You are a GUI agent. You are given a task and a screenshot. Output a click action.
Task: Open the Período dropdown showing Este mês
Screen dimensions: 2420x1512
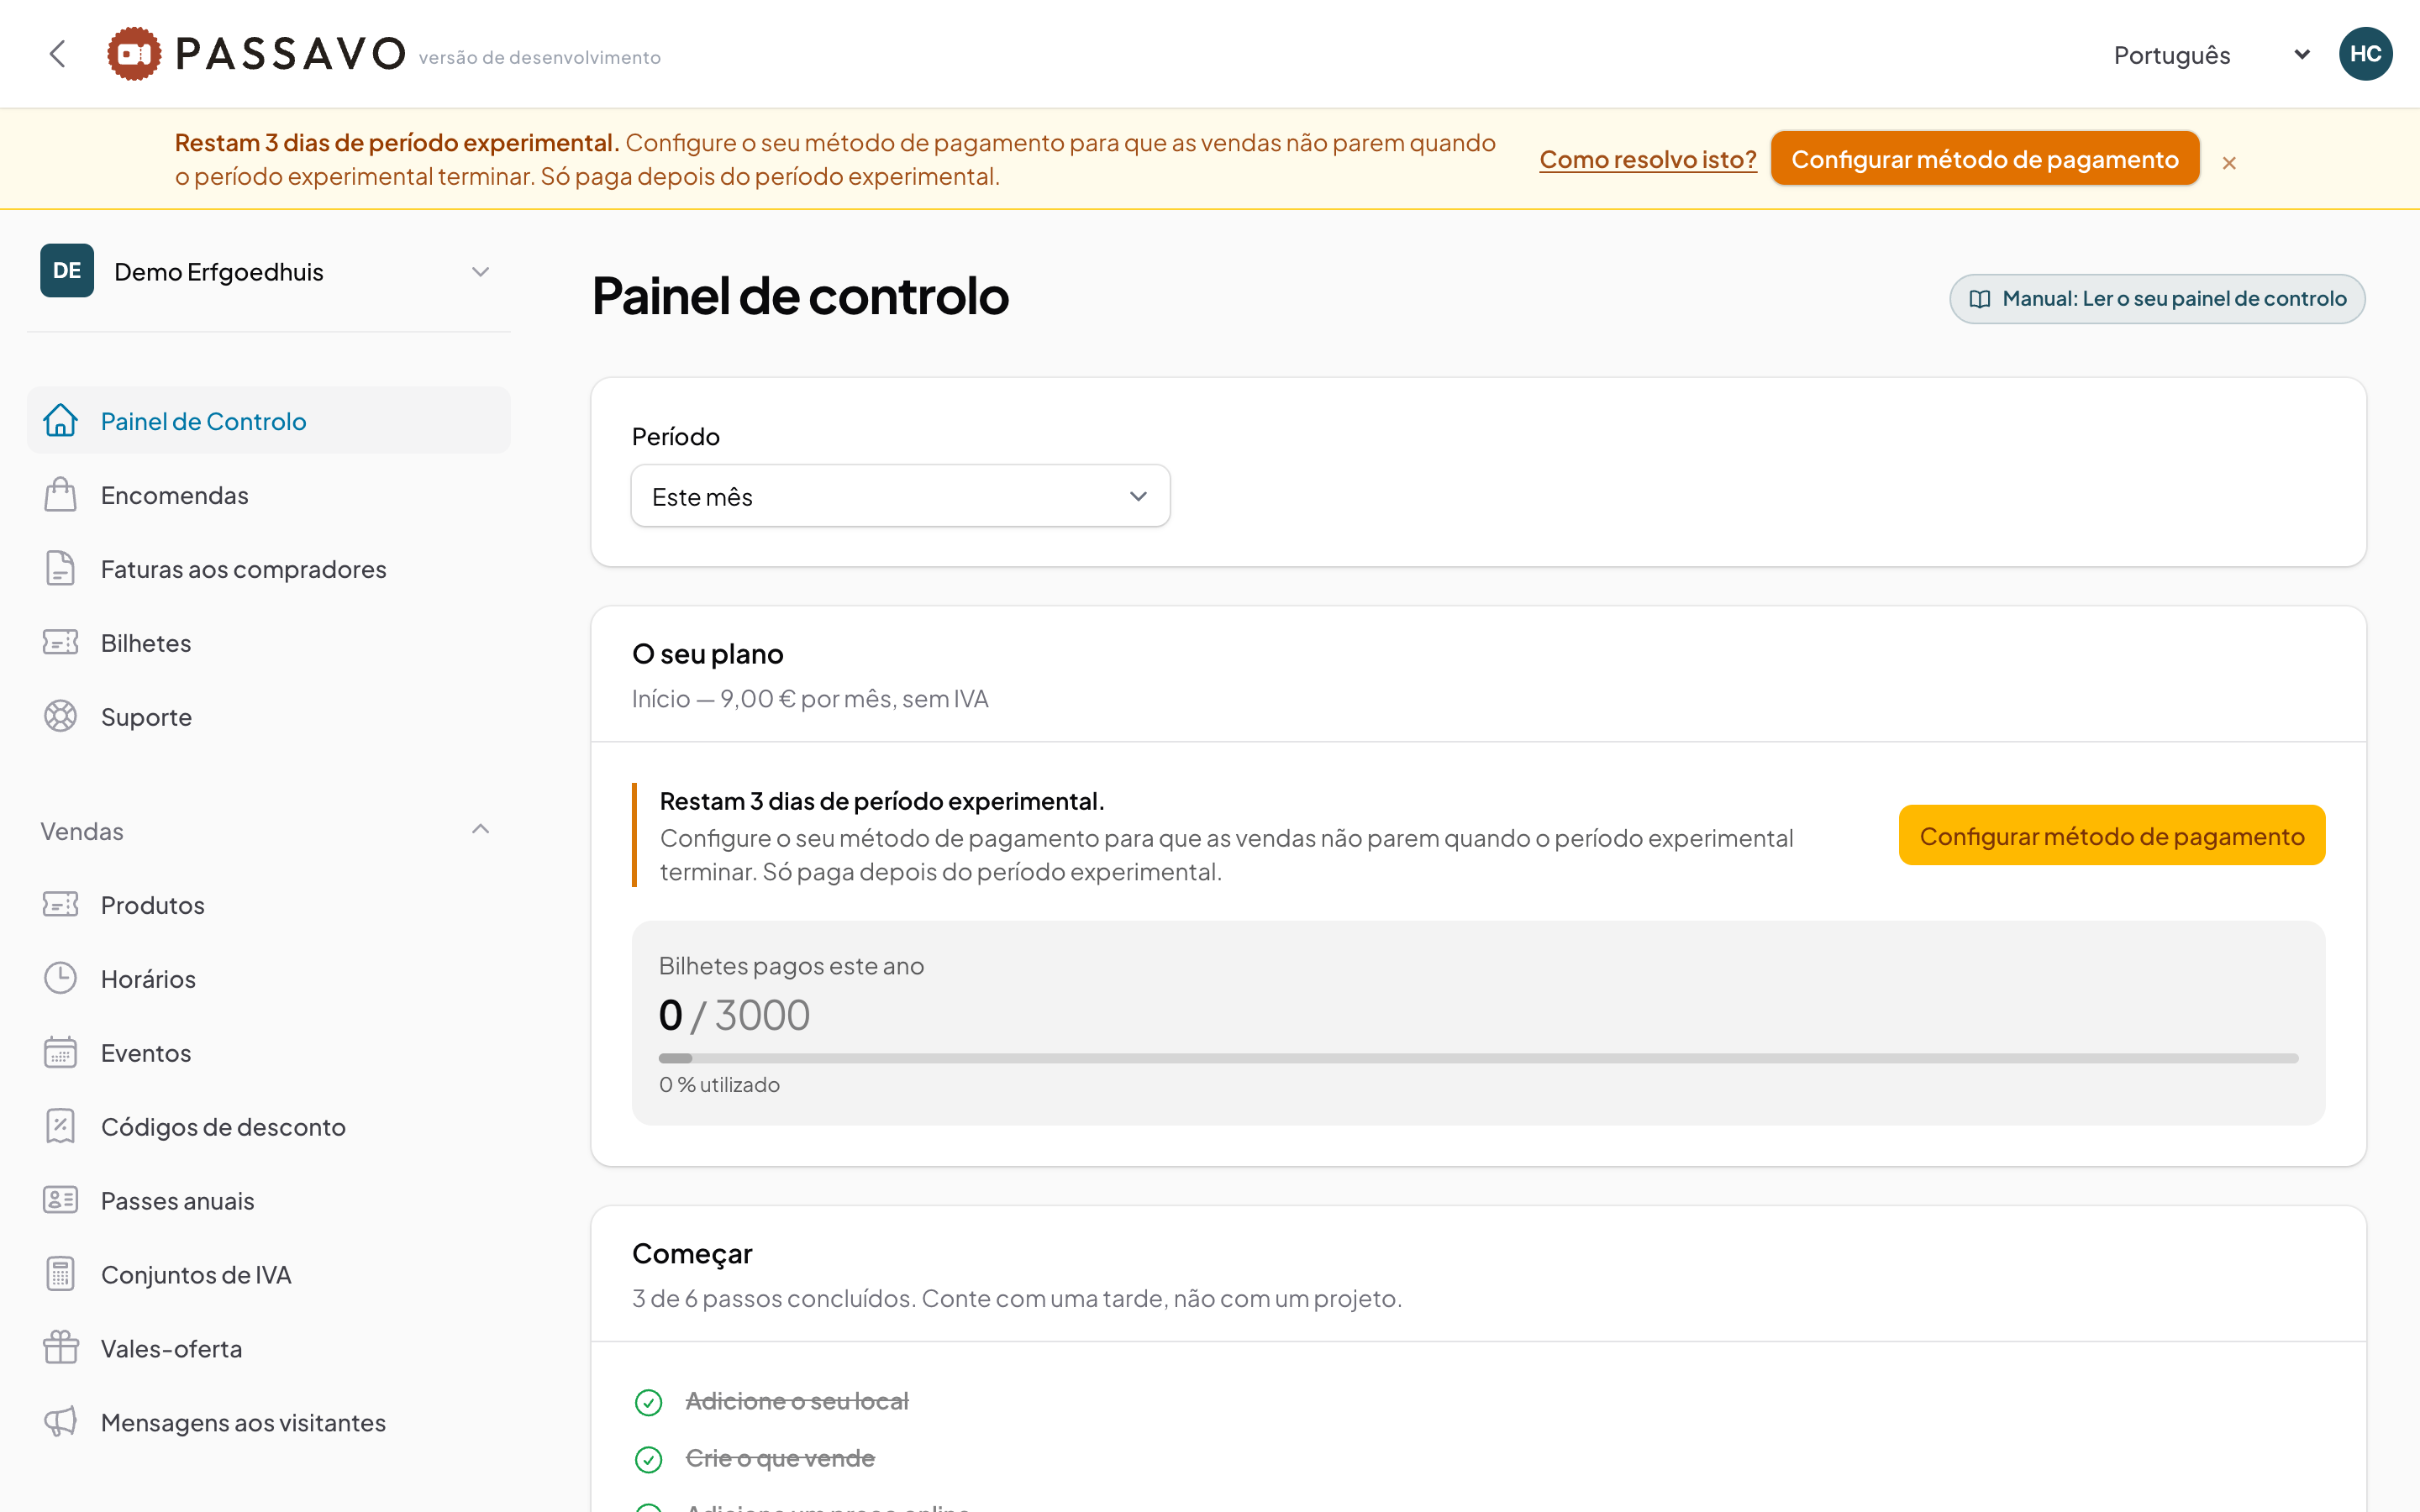(x=900, y=496)
